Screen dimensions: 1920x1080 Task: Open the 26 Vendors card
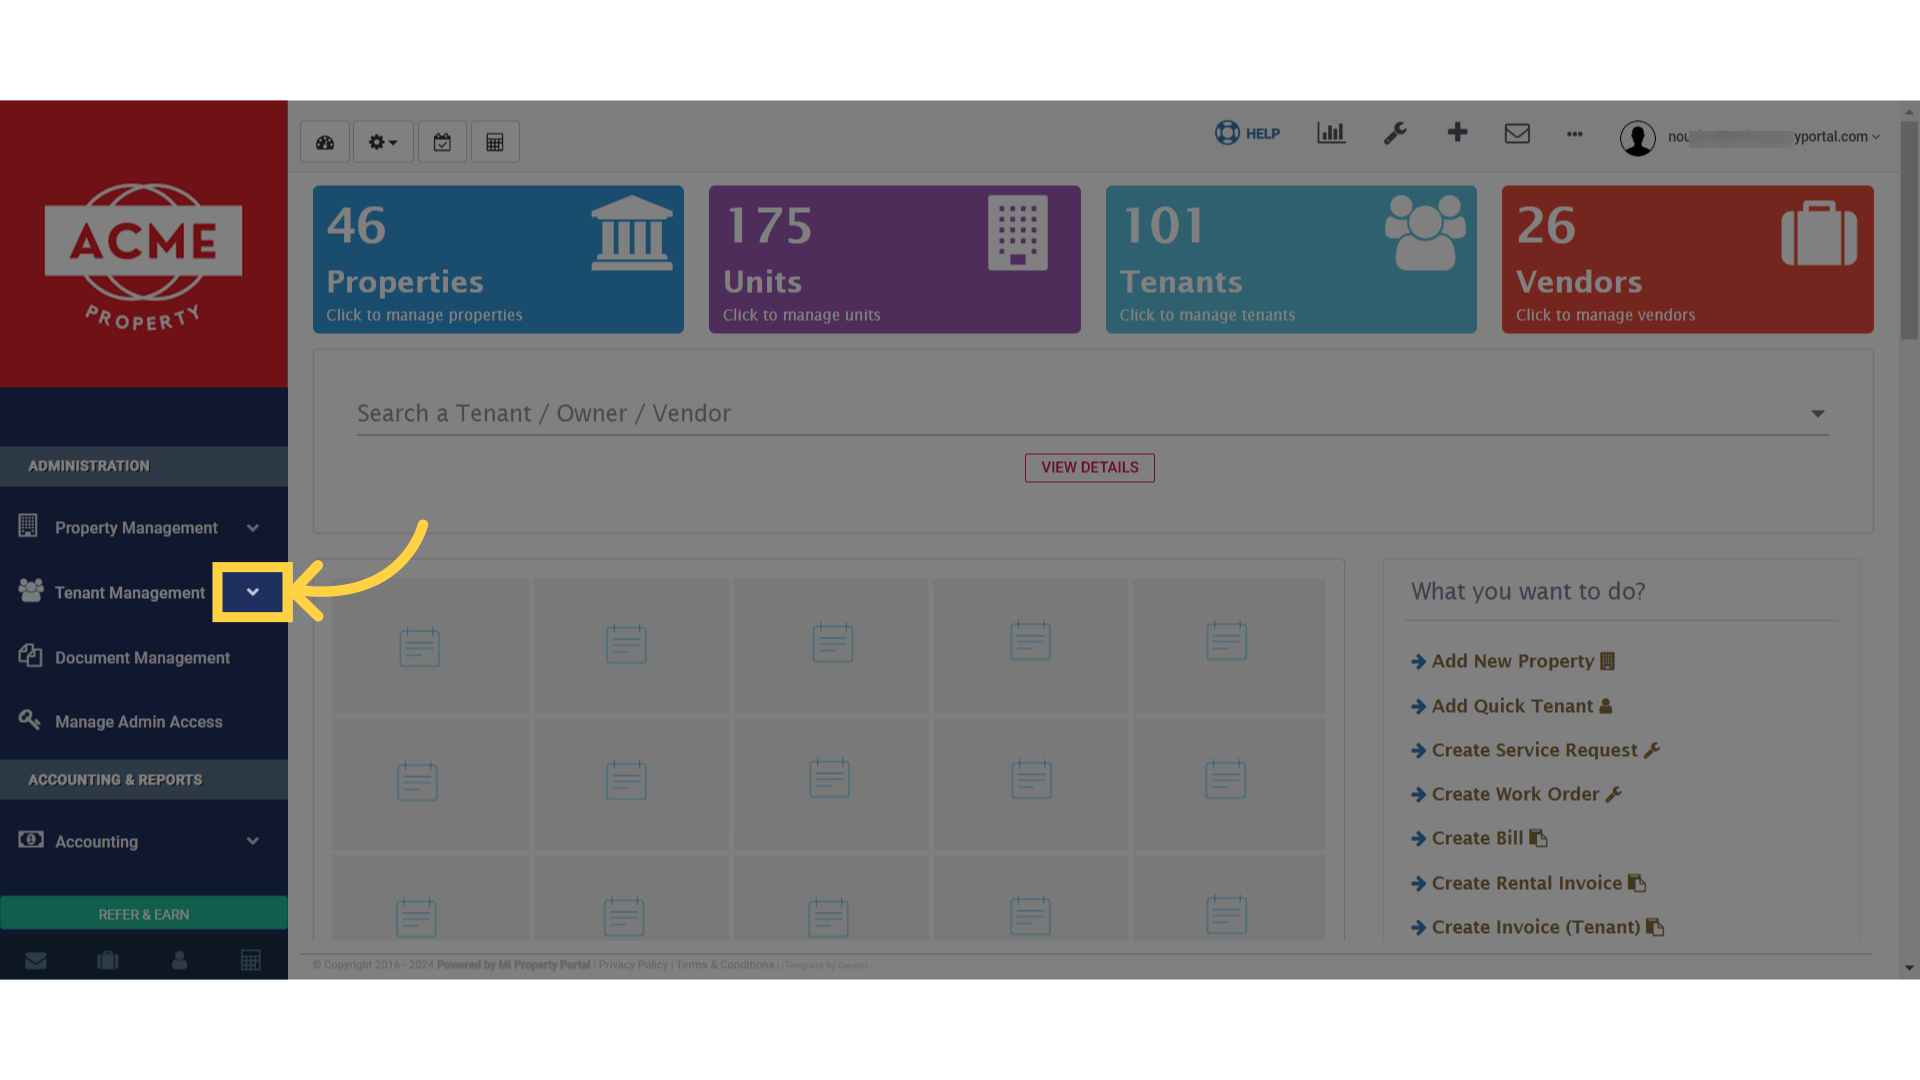(1688, 259)
